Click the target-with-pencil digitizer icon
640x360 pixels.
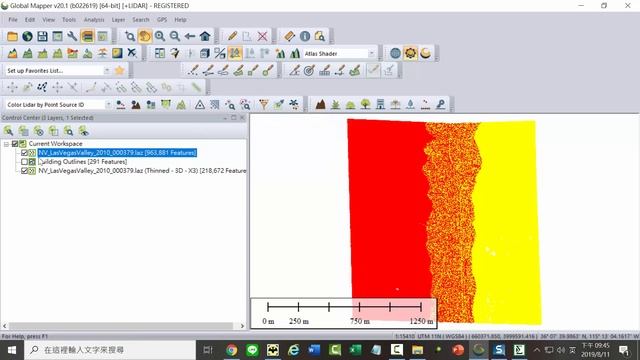(309, 71)
